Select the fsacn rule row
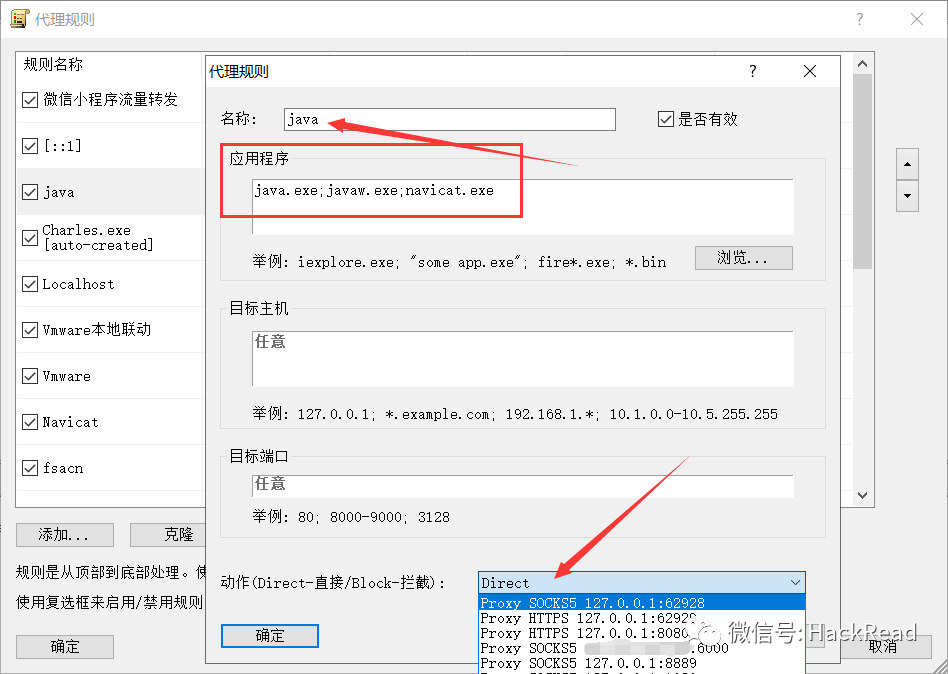This screenshot has height=674, width=948. 110,468
